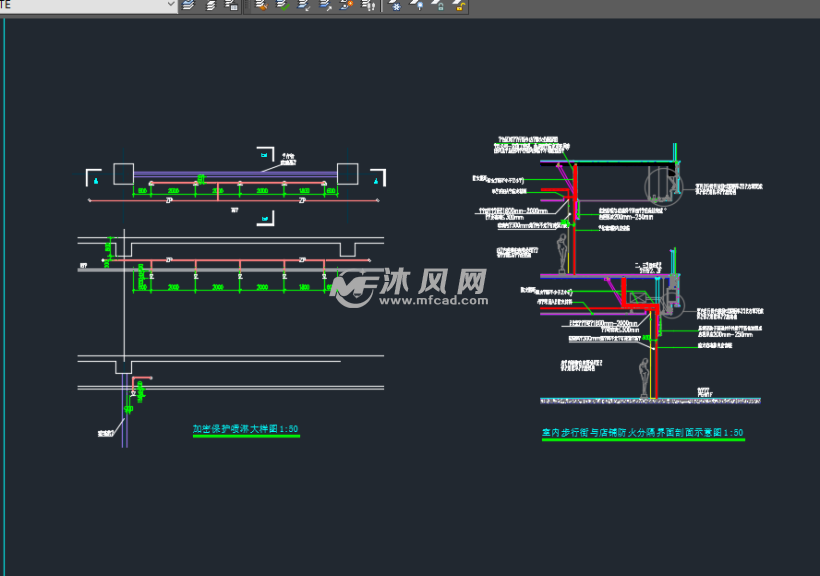This screenshot has width=820, height=576.
Task: Click the layer icon with orange burst
Action: [347, 5]
